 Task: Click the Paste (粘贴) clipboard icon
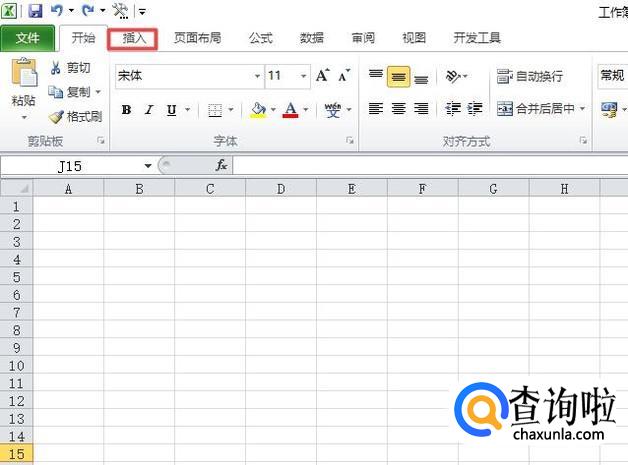(x=24, y=72)
